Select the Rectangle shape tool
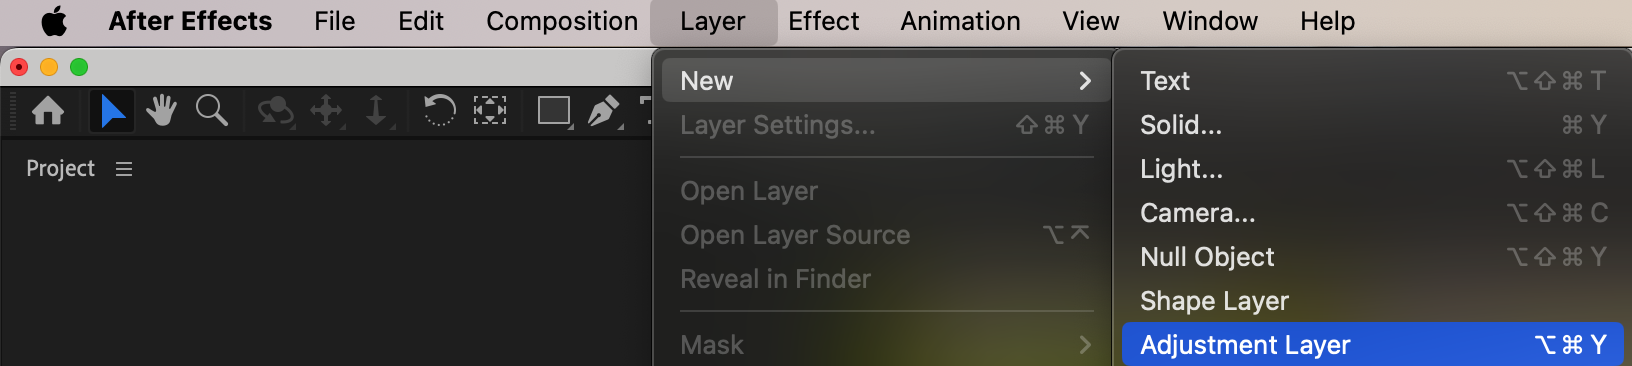This screenshot has height=366, width=1632. 554,111
